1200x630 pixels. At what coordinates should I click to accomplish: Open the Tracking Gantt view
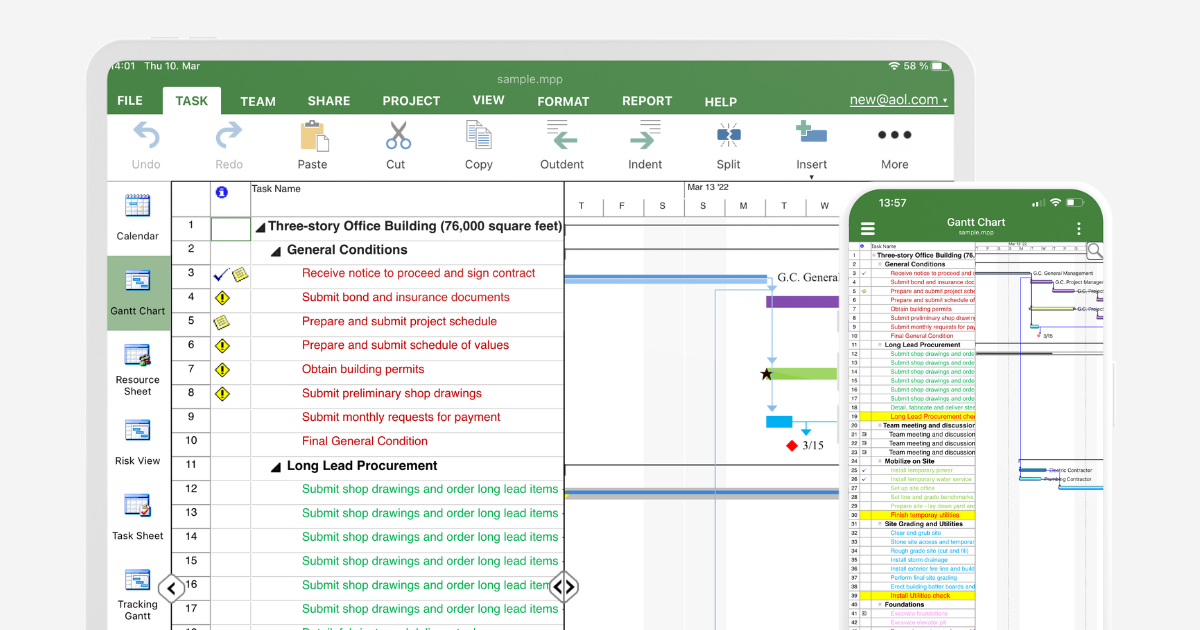137,590
